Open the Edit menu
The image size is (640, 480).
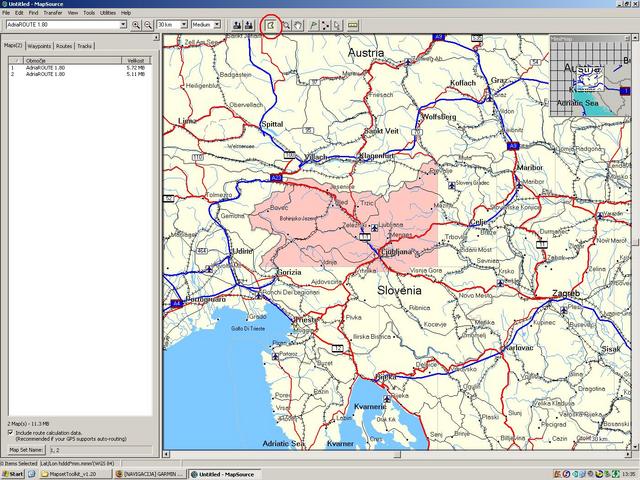19,13
